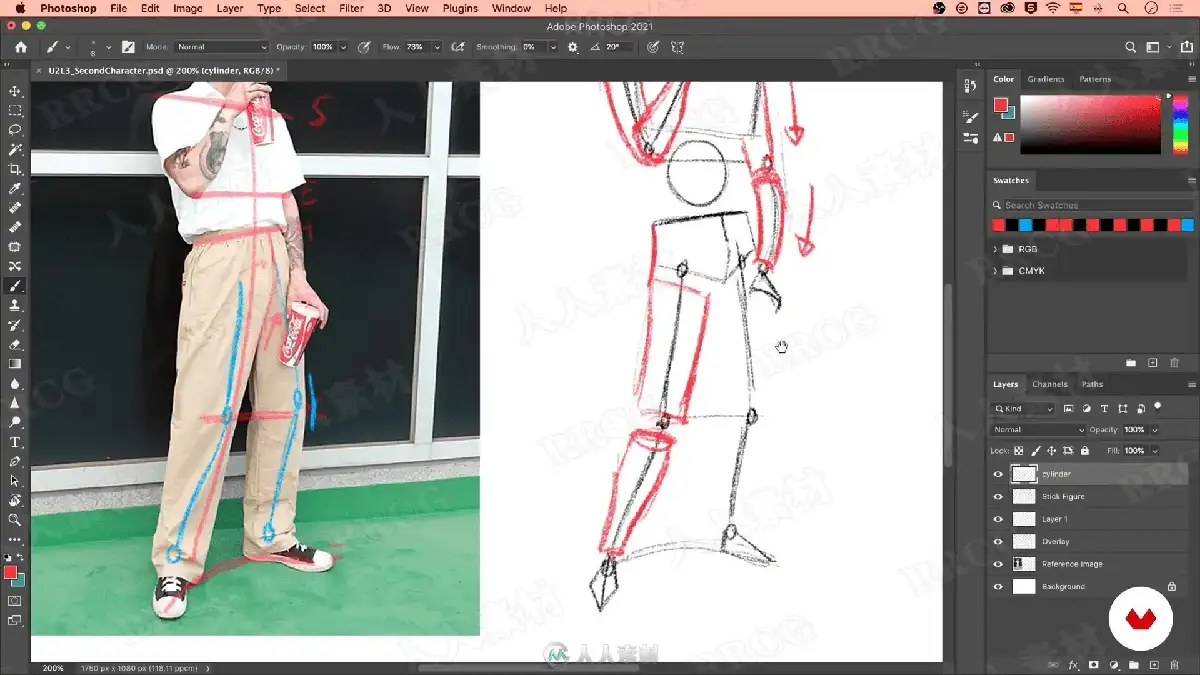Create a new layer group
This screenshot has width=1200, height=675.
[1134, 664]
